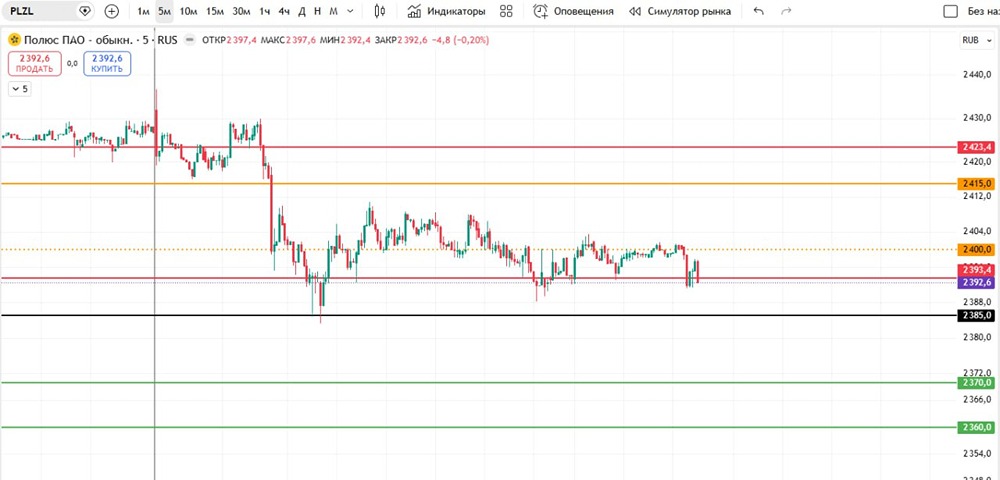Select the dotted 2400,0 level label
Image resolution: width=1000 pixels, height=480 pixels.
[x=976, y=249]
